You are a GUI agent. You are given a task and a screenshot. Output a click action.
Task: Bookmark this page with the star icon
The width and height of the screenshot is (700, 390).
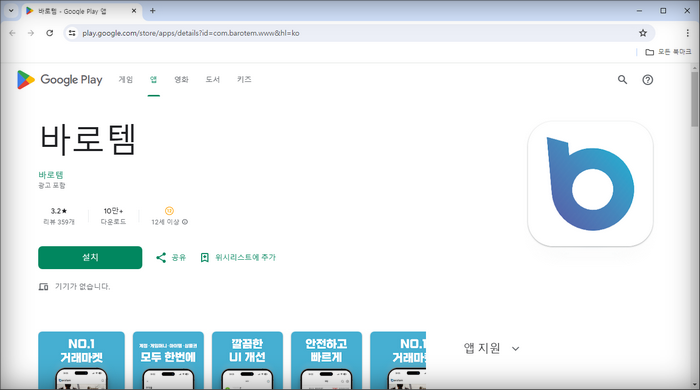pos(643,33)
